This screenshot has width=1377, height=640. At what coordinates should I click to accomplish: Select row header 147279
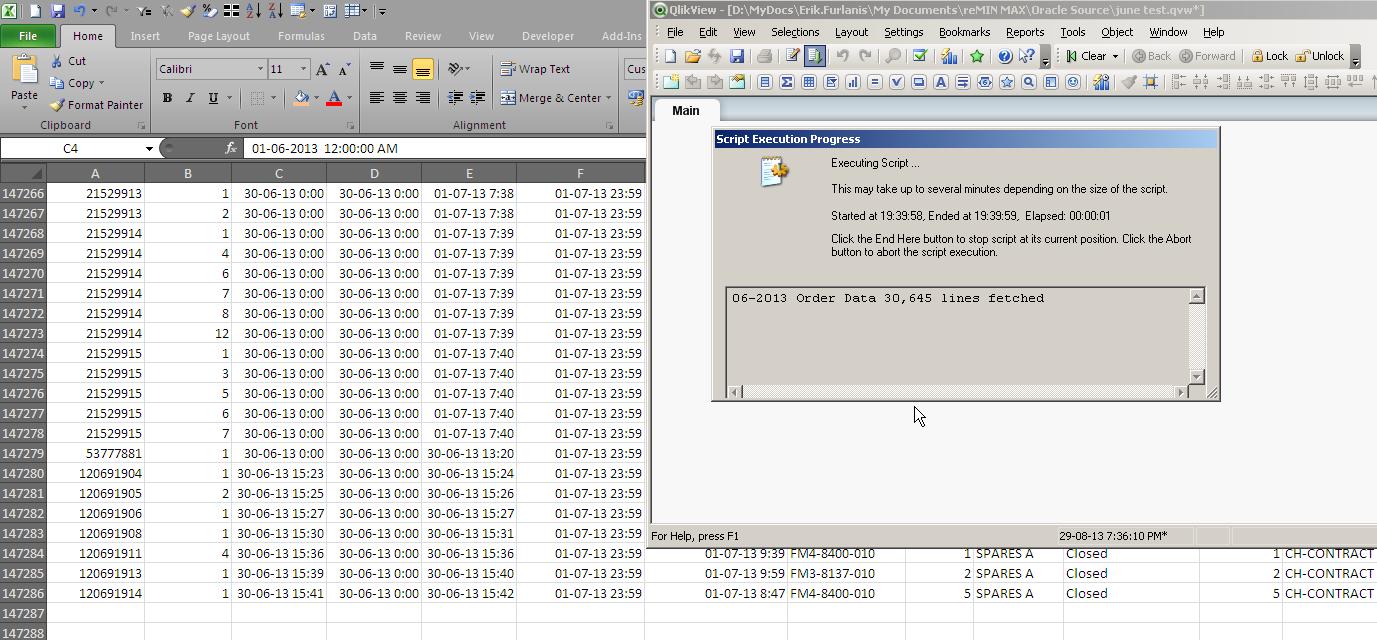pyautogui.click(x=23, y=453)
